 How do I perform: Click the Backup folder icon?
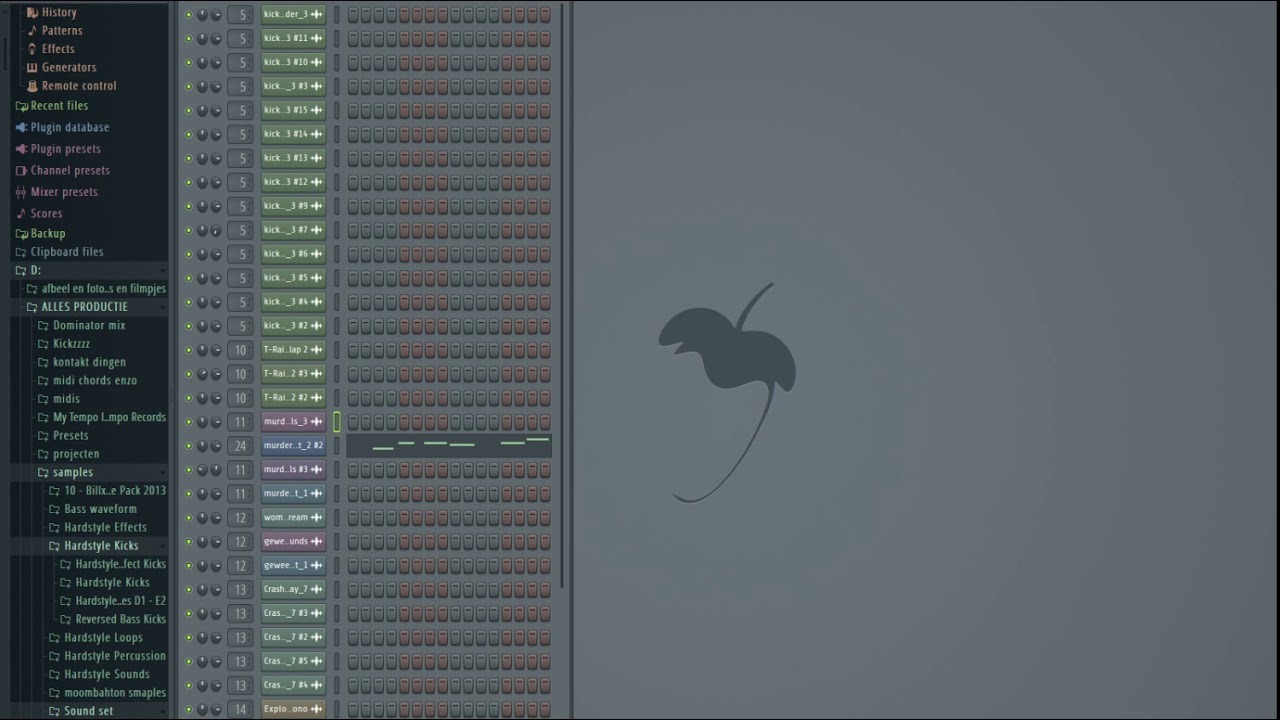point(21,234)
